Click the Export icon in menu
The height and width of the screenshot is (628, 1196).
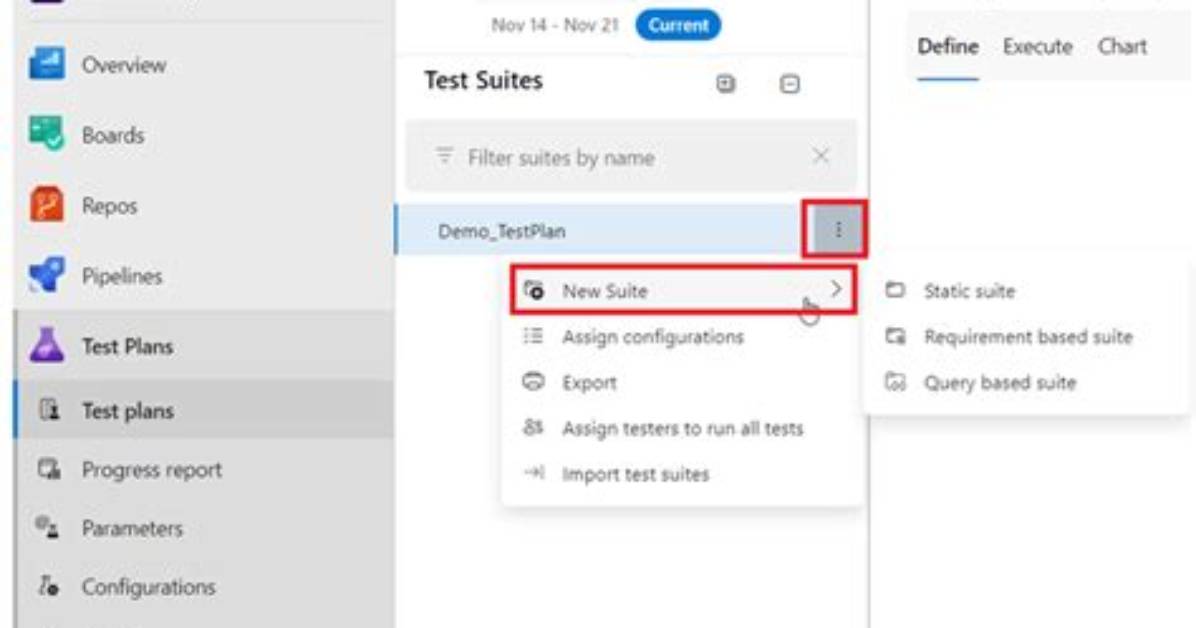(533, 382)
